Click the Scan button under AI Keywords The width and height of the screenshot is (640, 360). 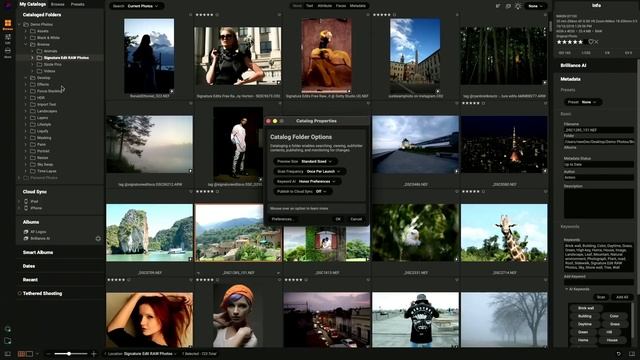click(601, 297)
